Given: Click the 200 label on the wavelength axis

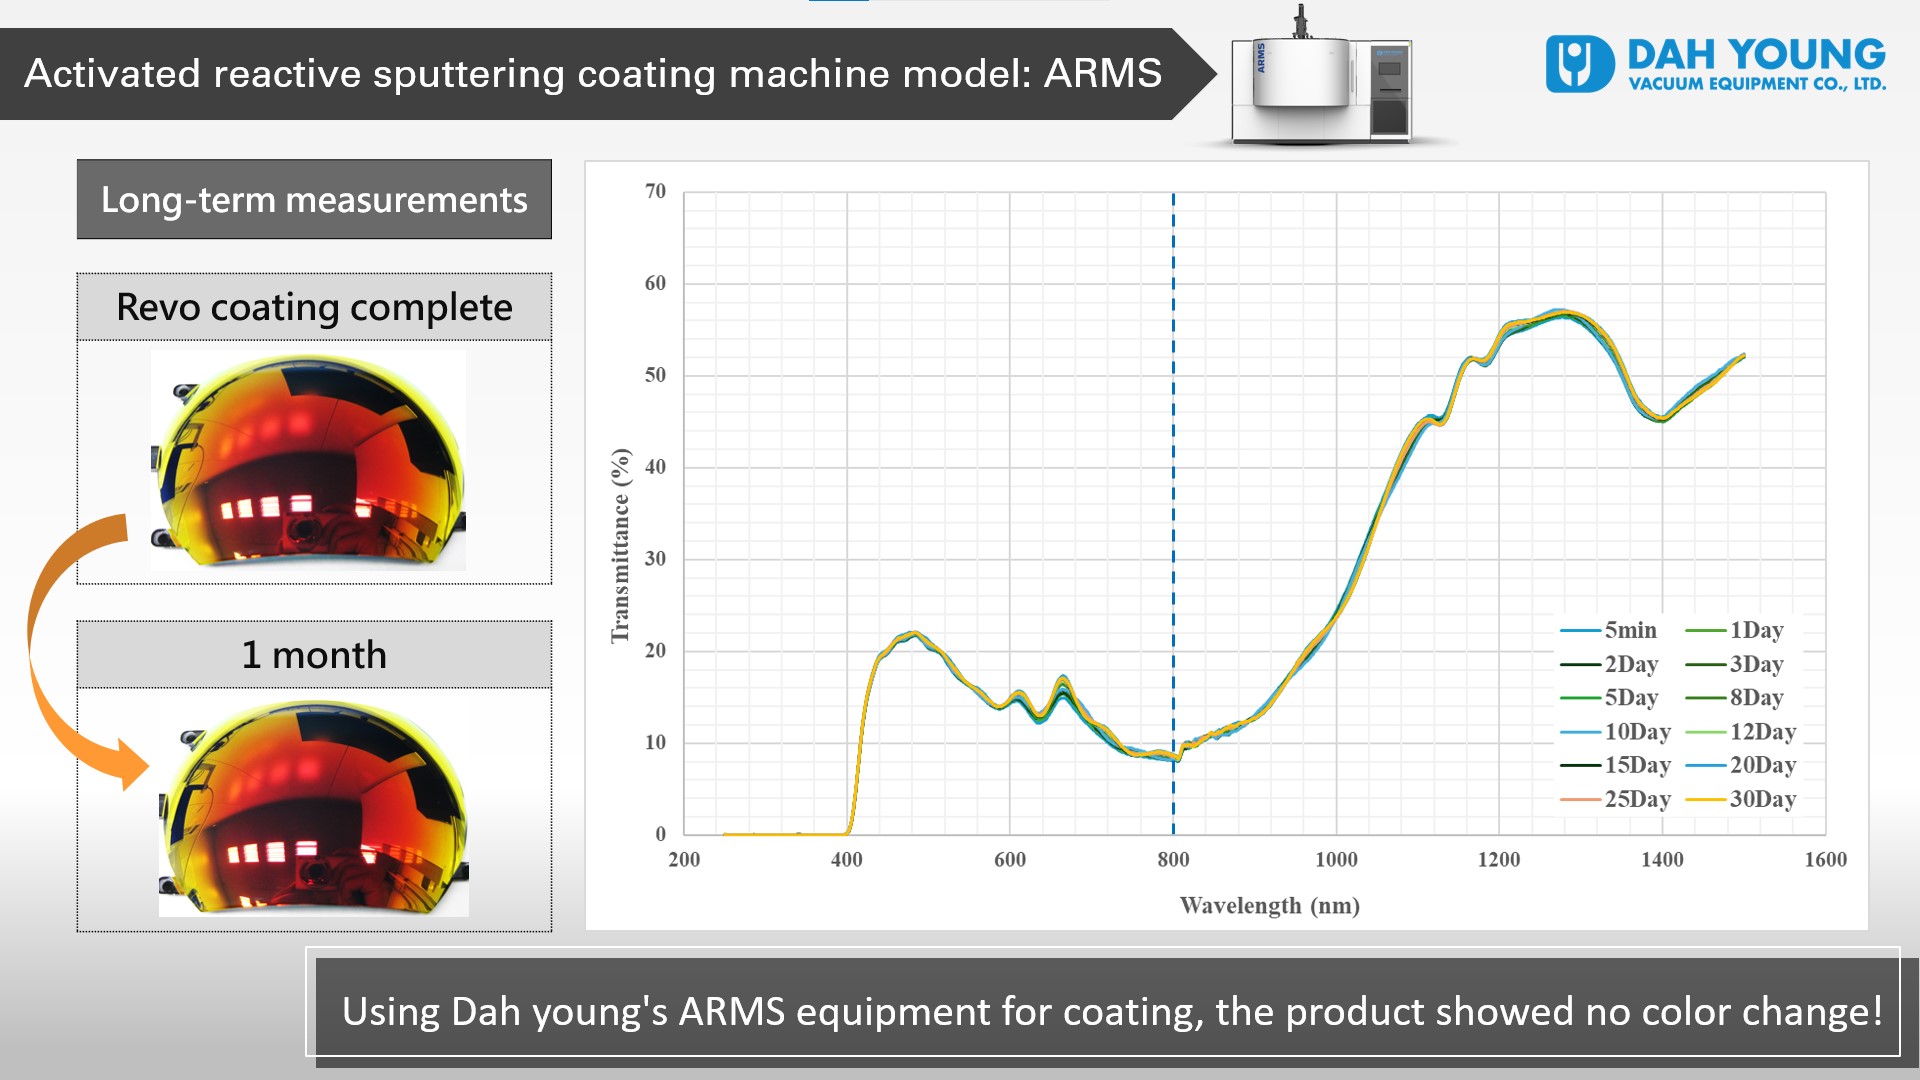Looking at the screenshot, I should [684, 859].
